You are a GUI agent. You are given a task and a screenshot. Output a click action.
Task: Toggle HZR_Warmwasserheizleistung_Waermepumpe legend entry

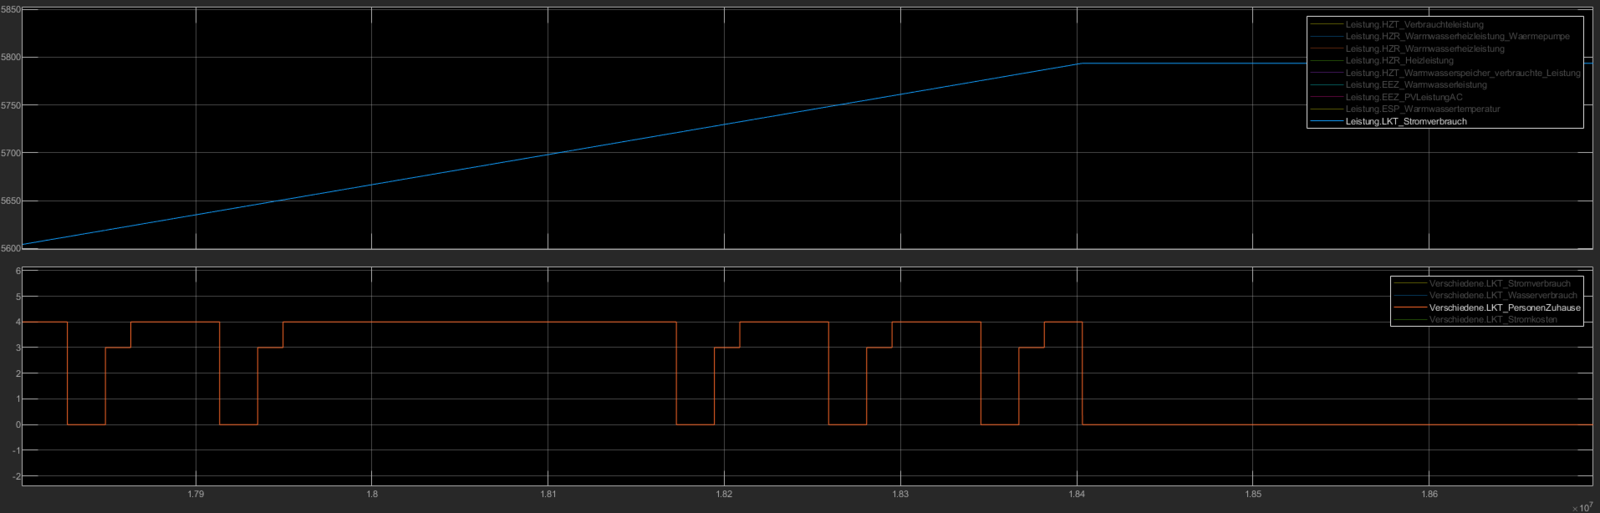pos(1457,37)
